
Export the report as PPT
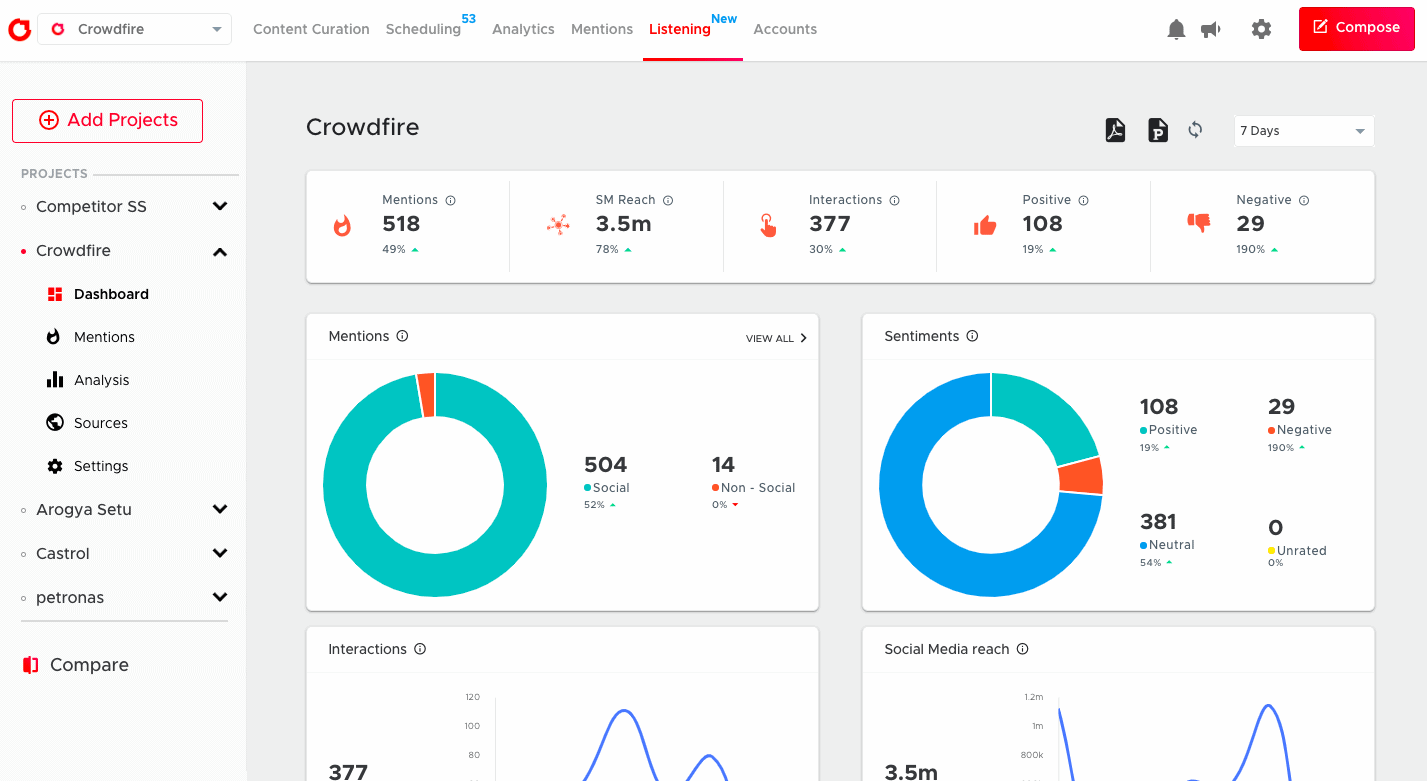coord(1157,130)
